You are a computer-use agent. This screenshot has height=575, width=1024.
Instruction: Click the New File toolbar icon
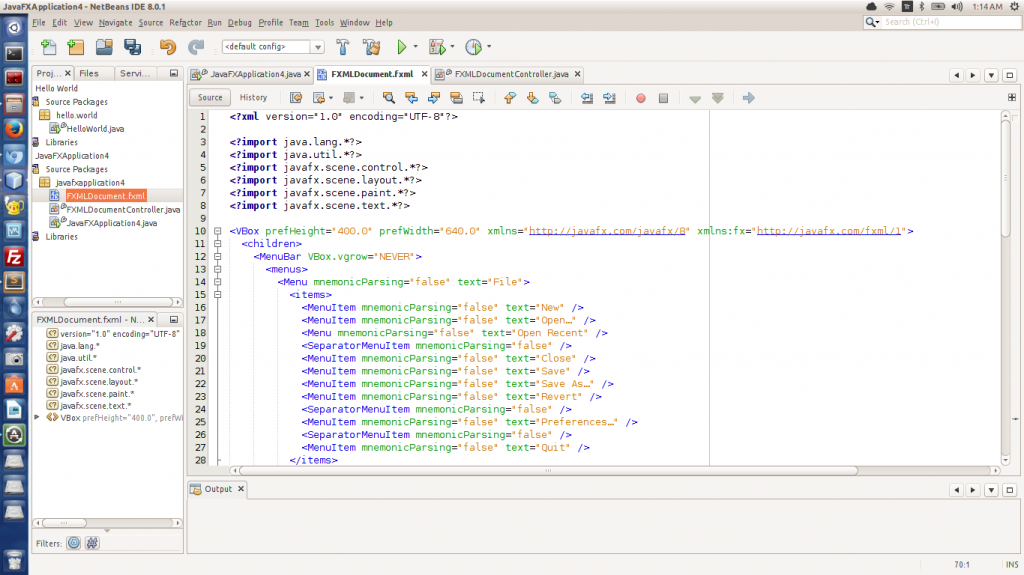(48, 47)
